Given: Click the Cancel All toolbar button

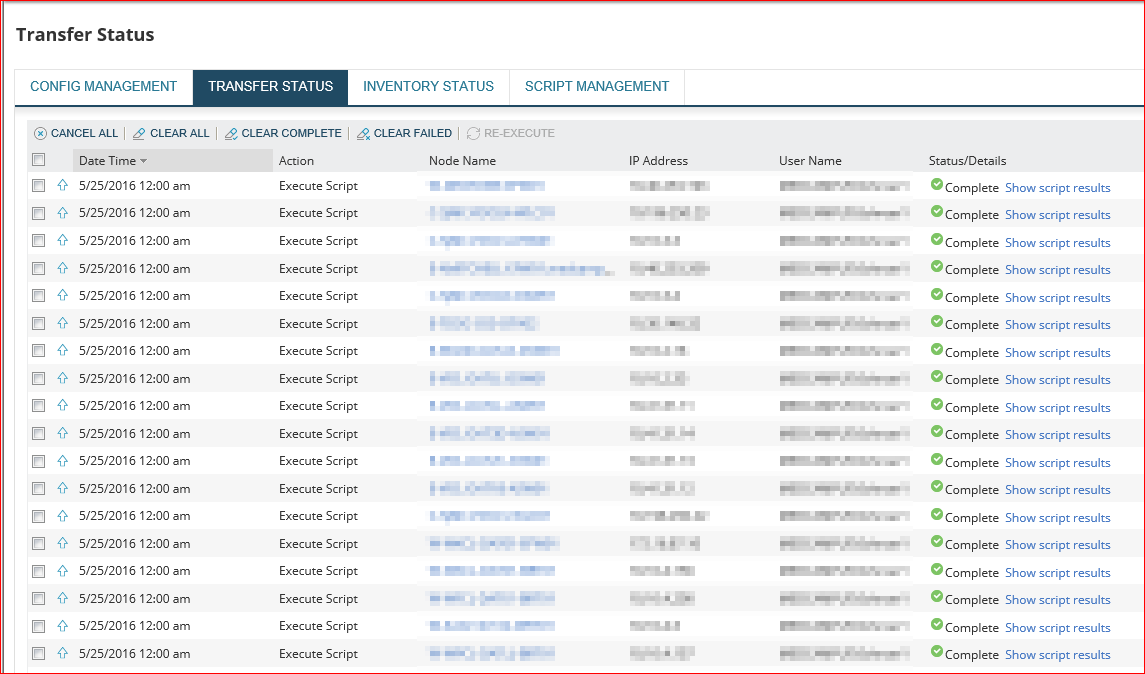Looking at the screenshot, I should [76, 133].
